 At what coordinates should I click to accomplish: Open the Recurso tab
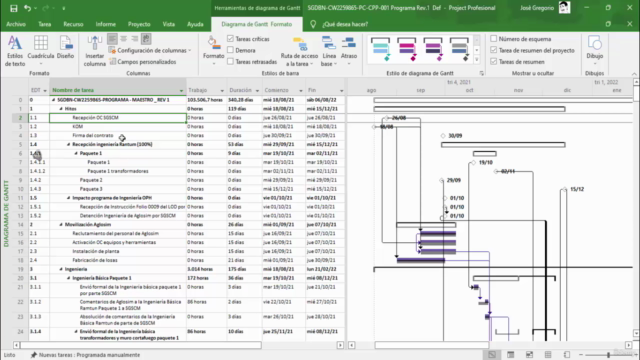(x=73, y=24)
